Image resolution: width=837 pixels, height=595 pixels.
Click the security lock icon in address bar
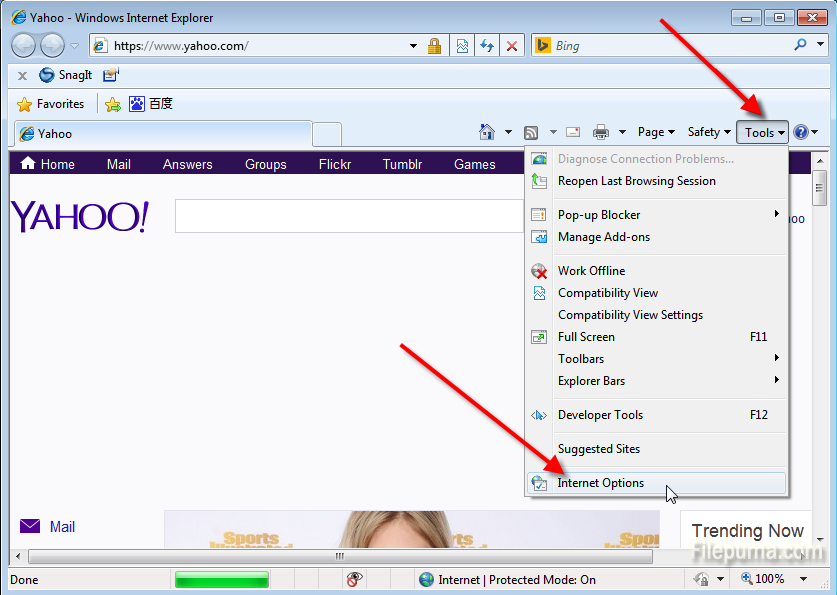click(434, 46)
